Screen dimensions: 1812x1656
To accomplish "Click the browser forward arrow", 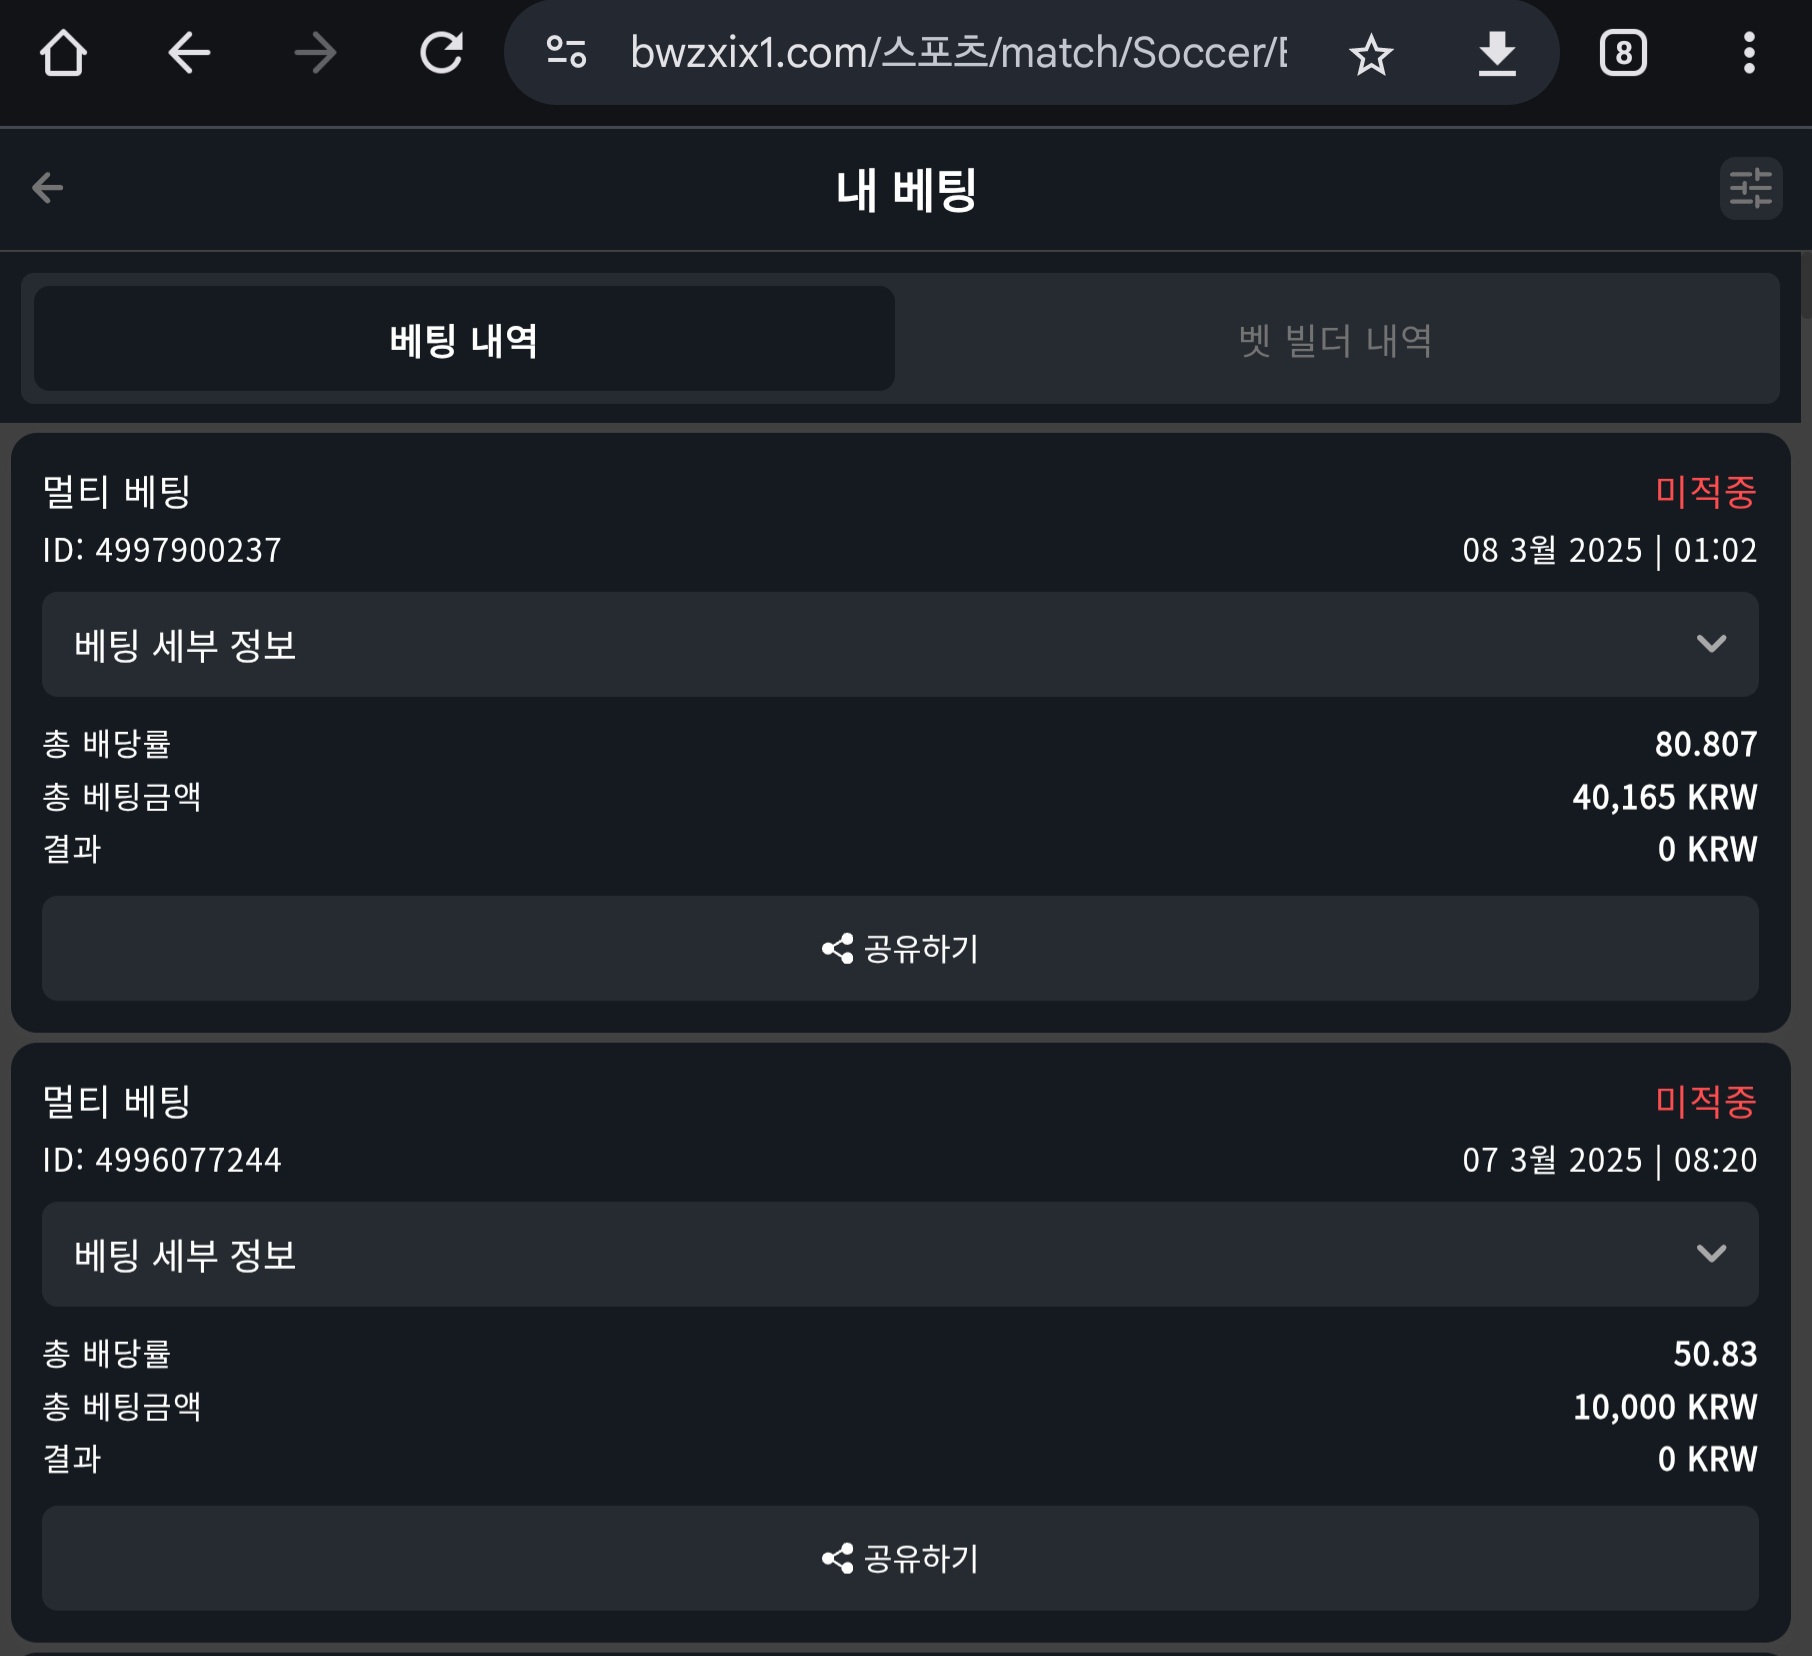I will [315, 53].
